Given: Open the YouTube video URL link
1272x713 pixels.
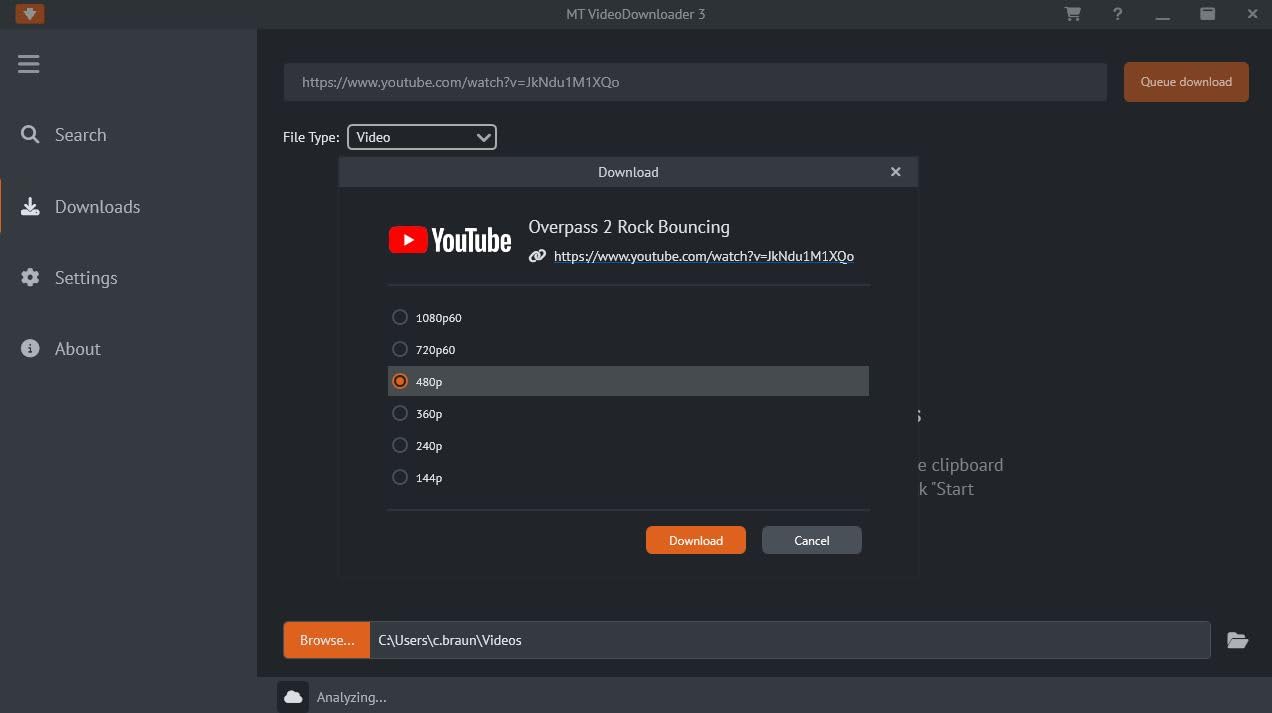Looking at the screenshot, I should click(x=704, y=256).
